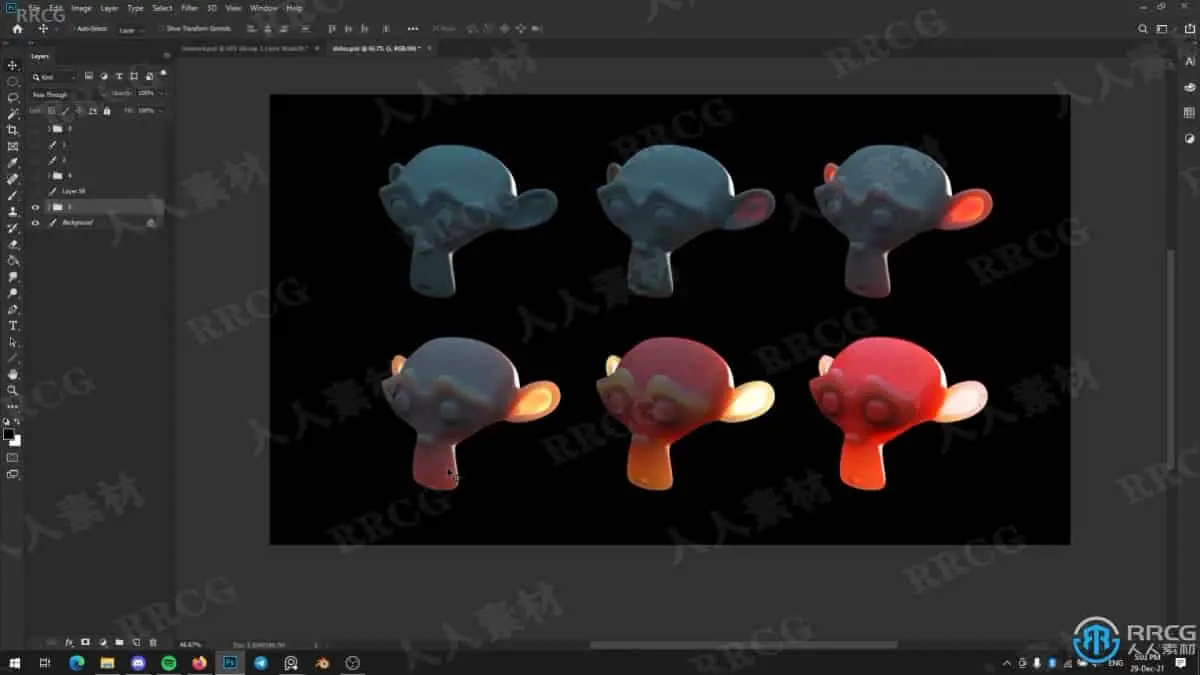The image size is (1200, 675).
Task: Toggle visibility of group 1 layer
Action: (35, 206)
